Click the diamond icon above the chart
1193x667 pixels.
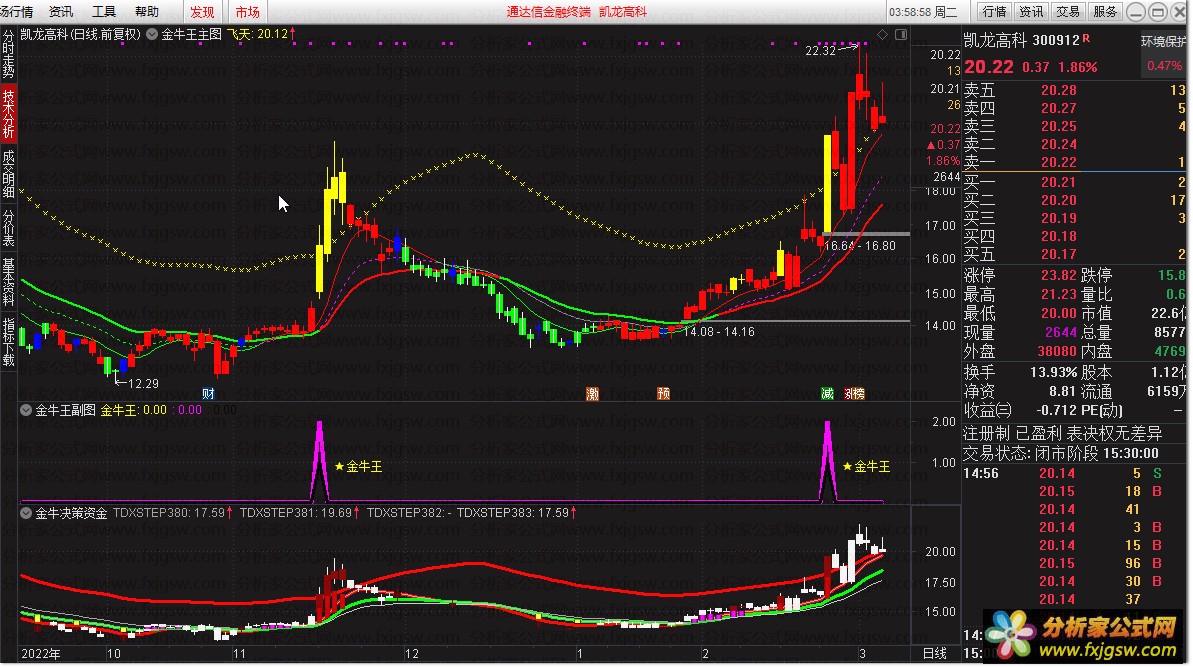pyautogui.click(x=883, y=34)
